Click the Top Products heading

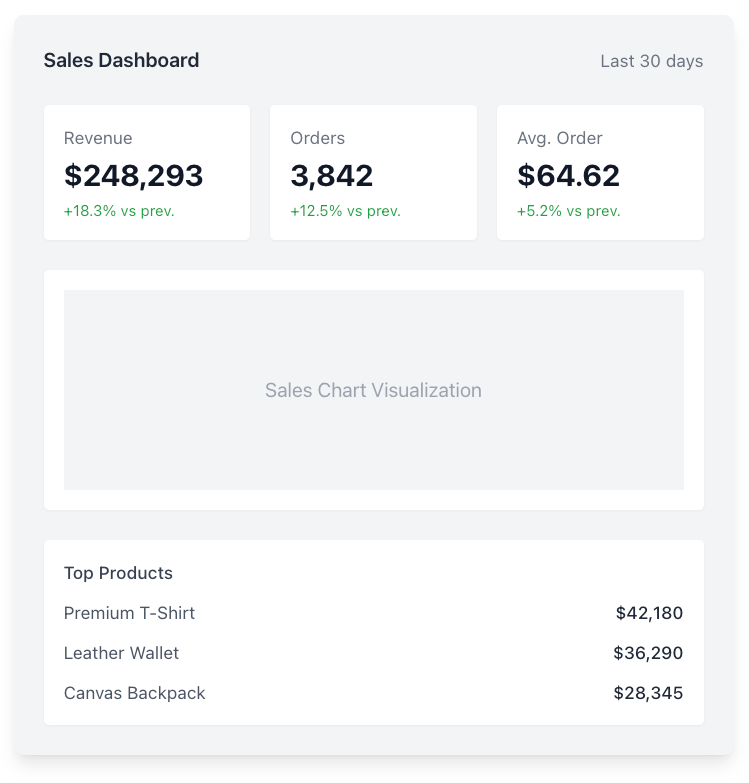point(118,573)
